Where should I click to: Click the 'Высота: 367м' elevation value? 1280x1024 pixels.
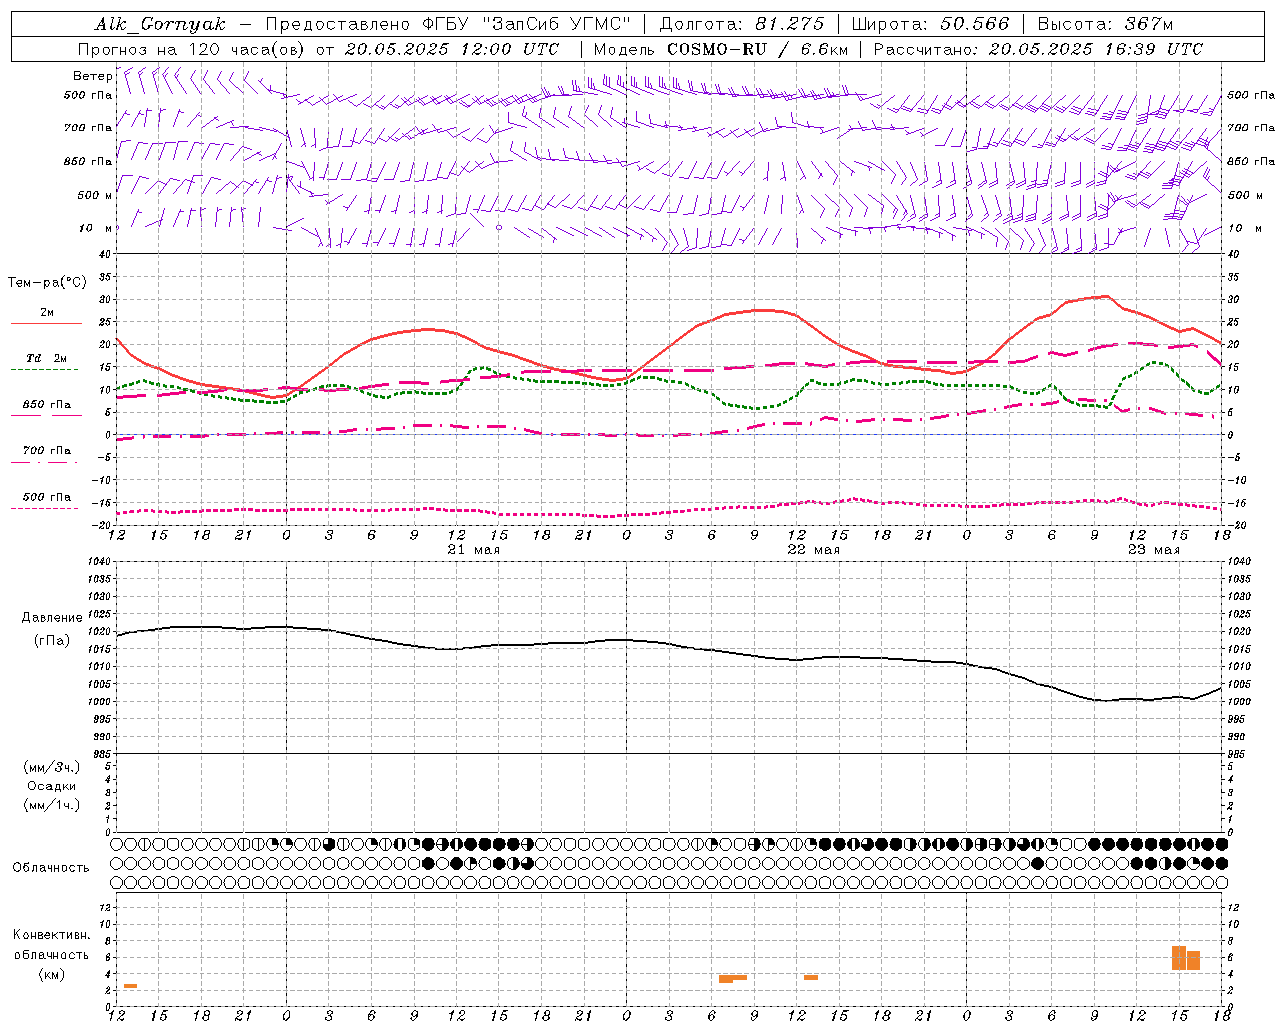(1105, 24)
